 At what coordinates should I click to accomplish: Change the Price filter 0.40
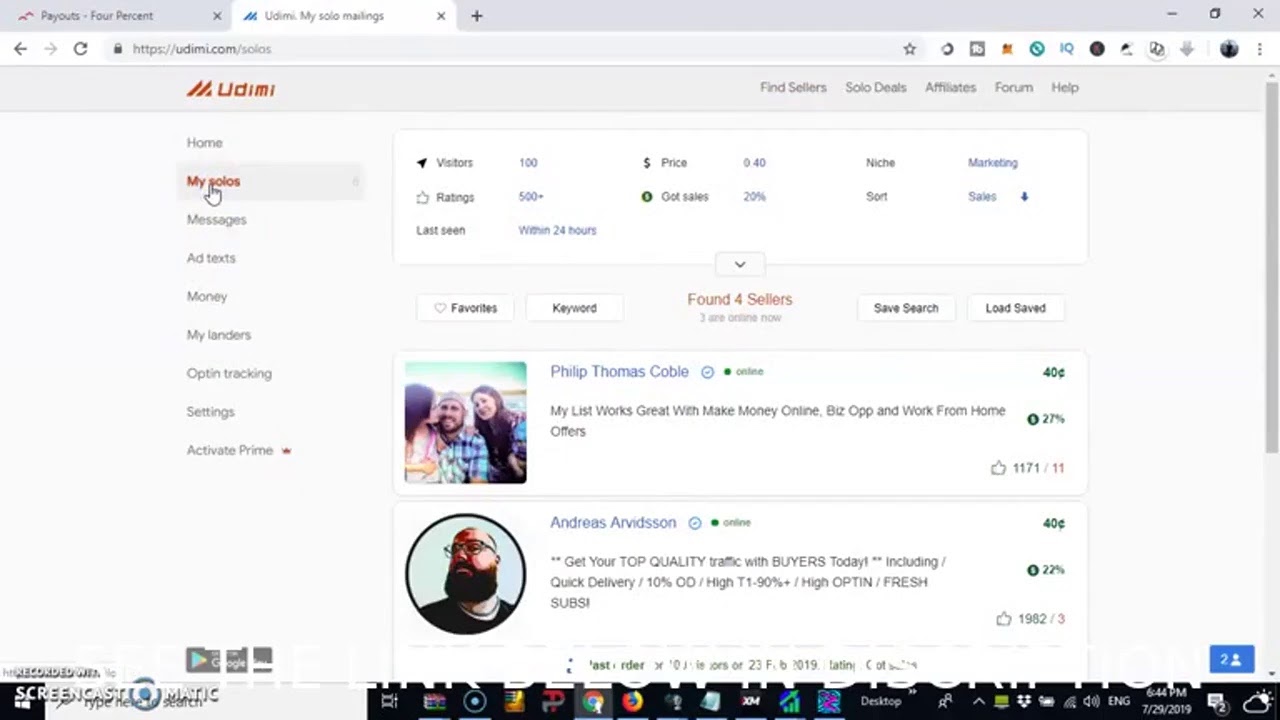754,163
